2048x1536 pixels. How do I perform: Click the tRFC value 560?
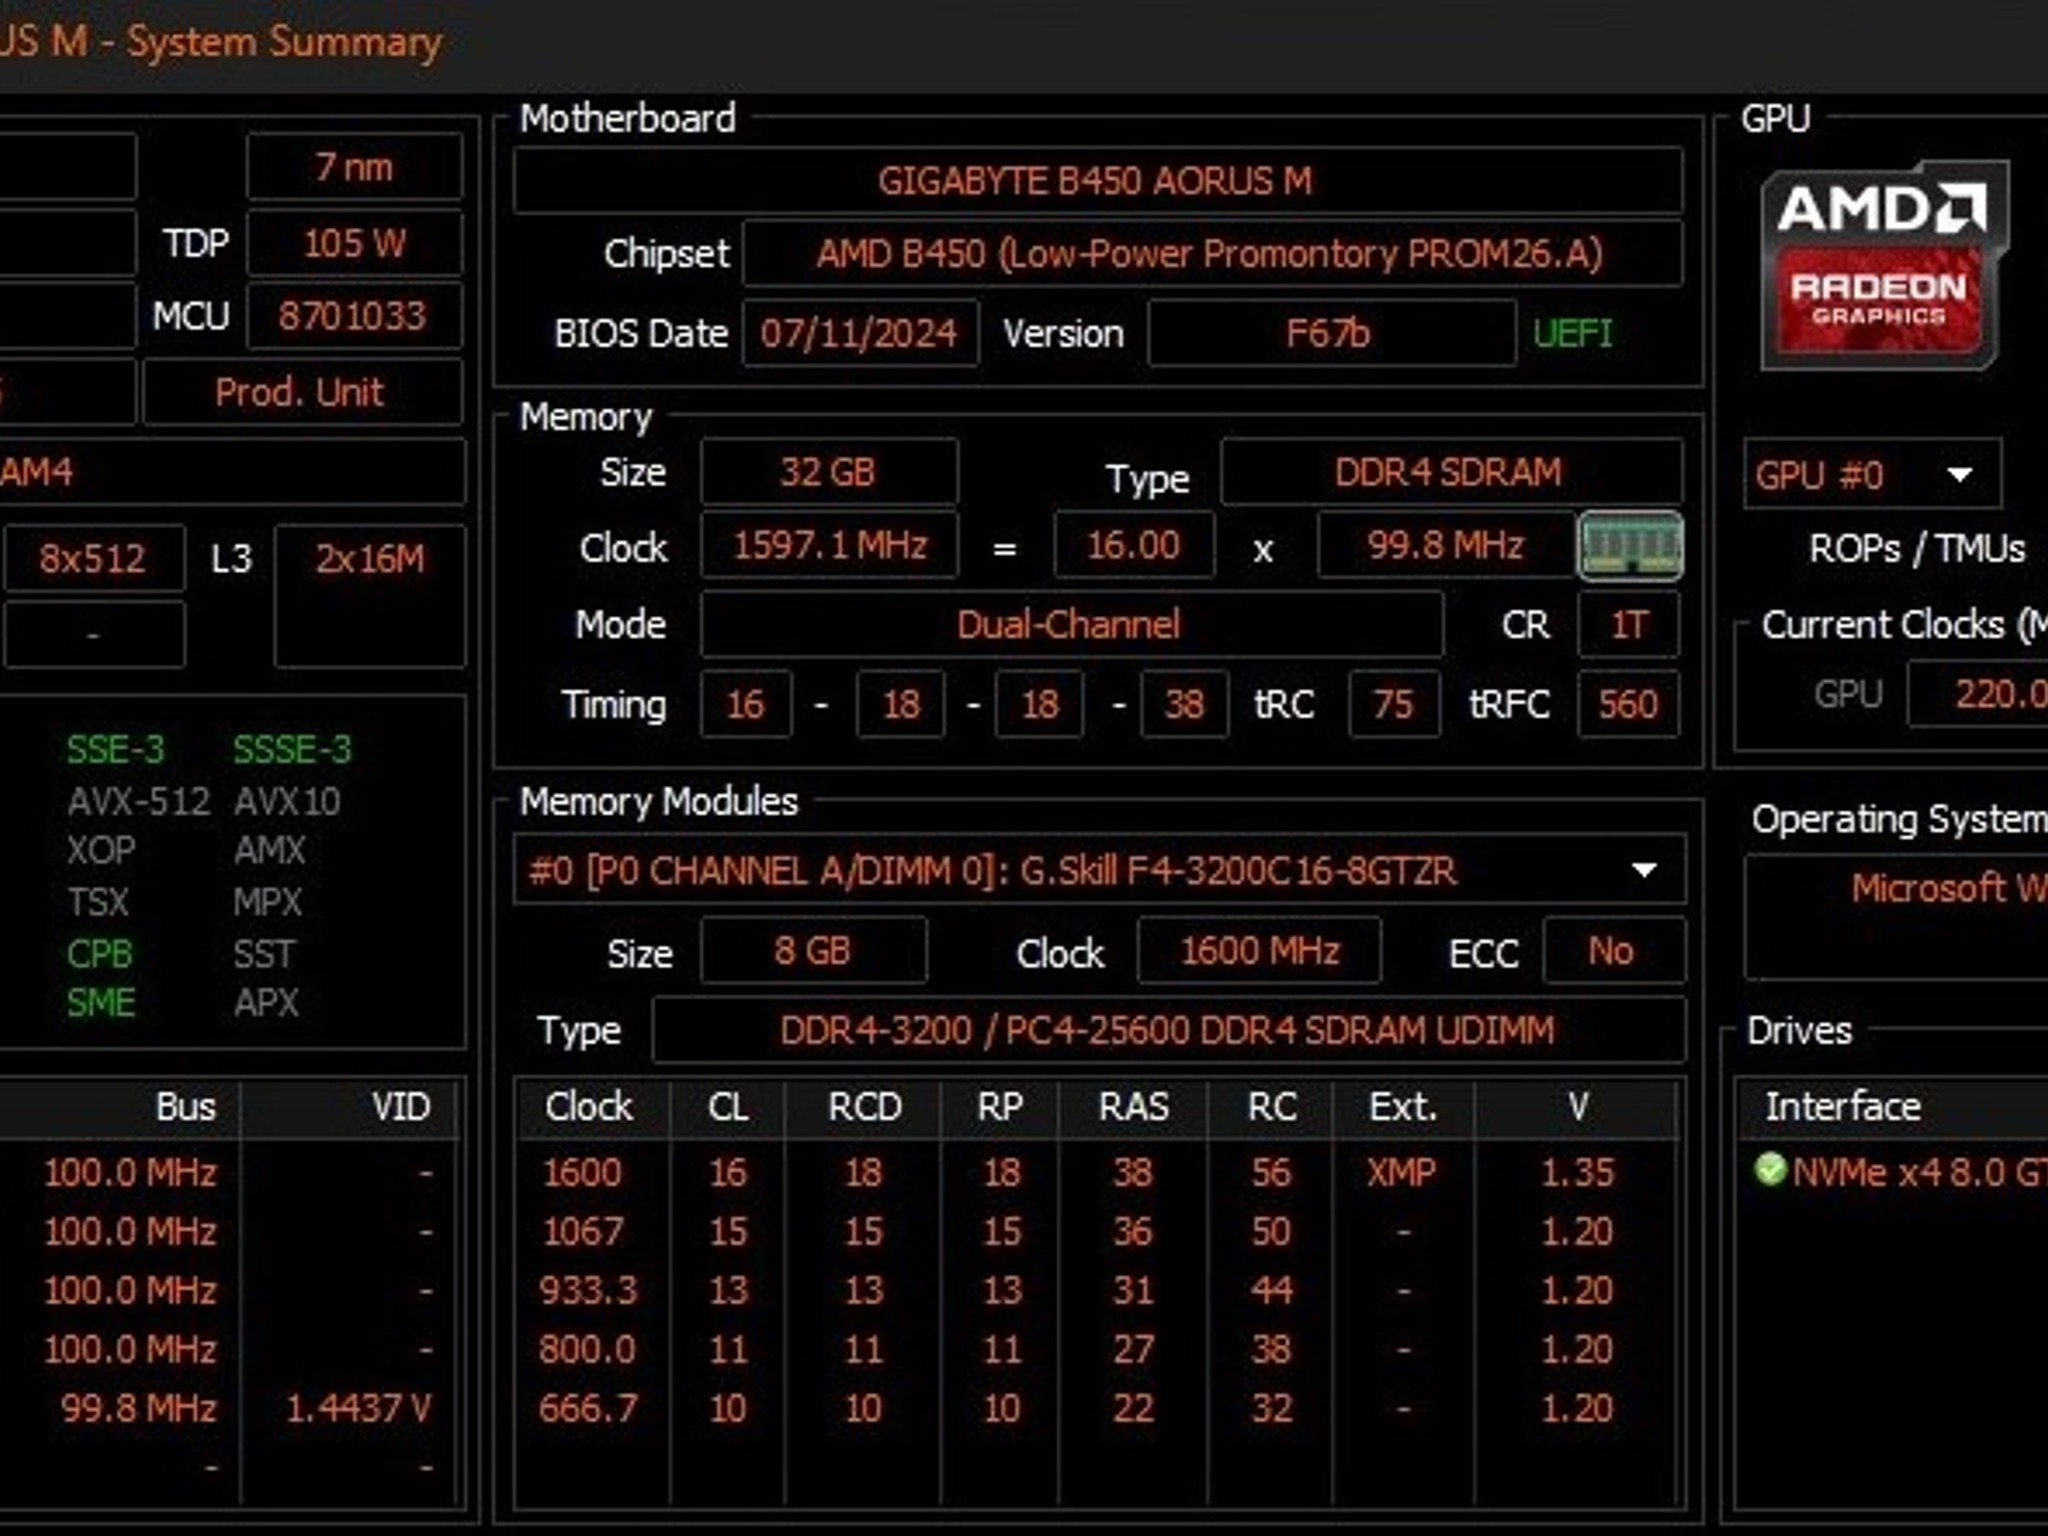click(x=1628, y=704)
